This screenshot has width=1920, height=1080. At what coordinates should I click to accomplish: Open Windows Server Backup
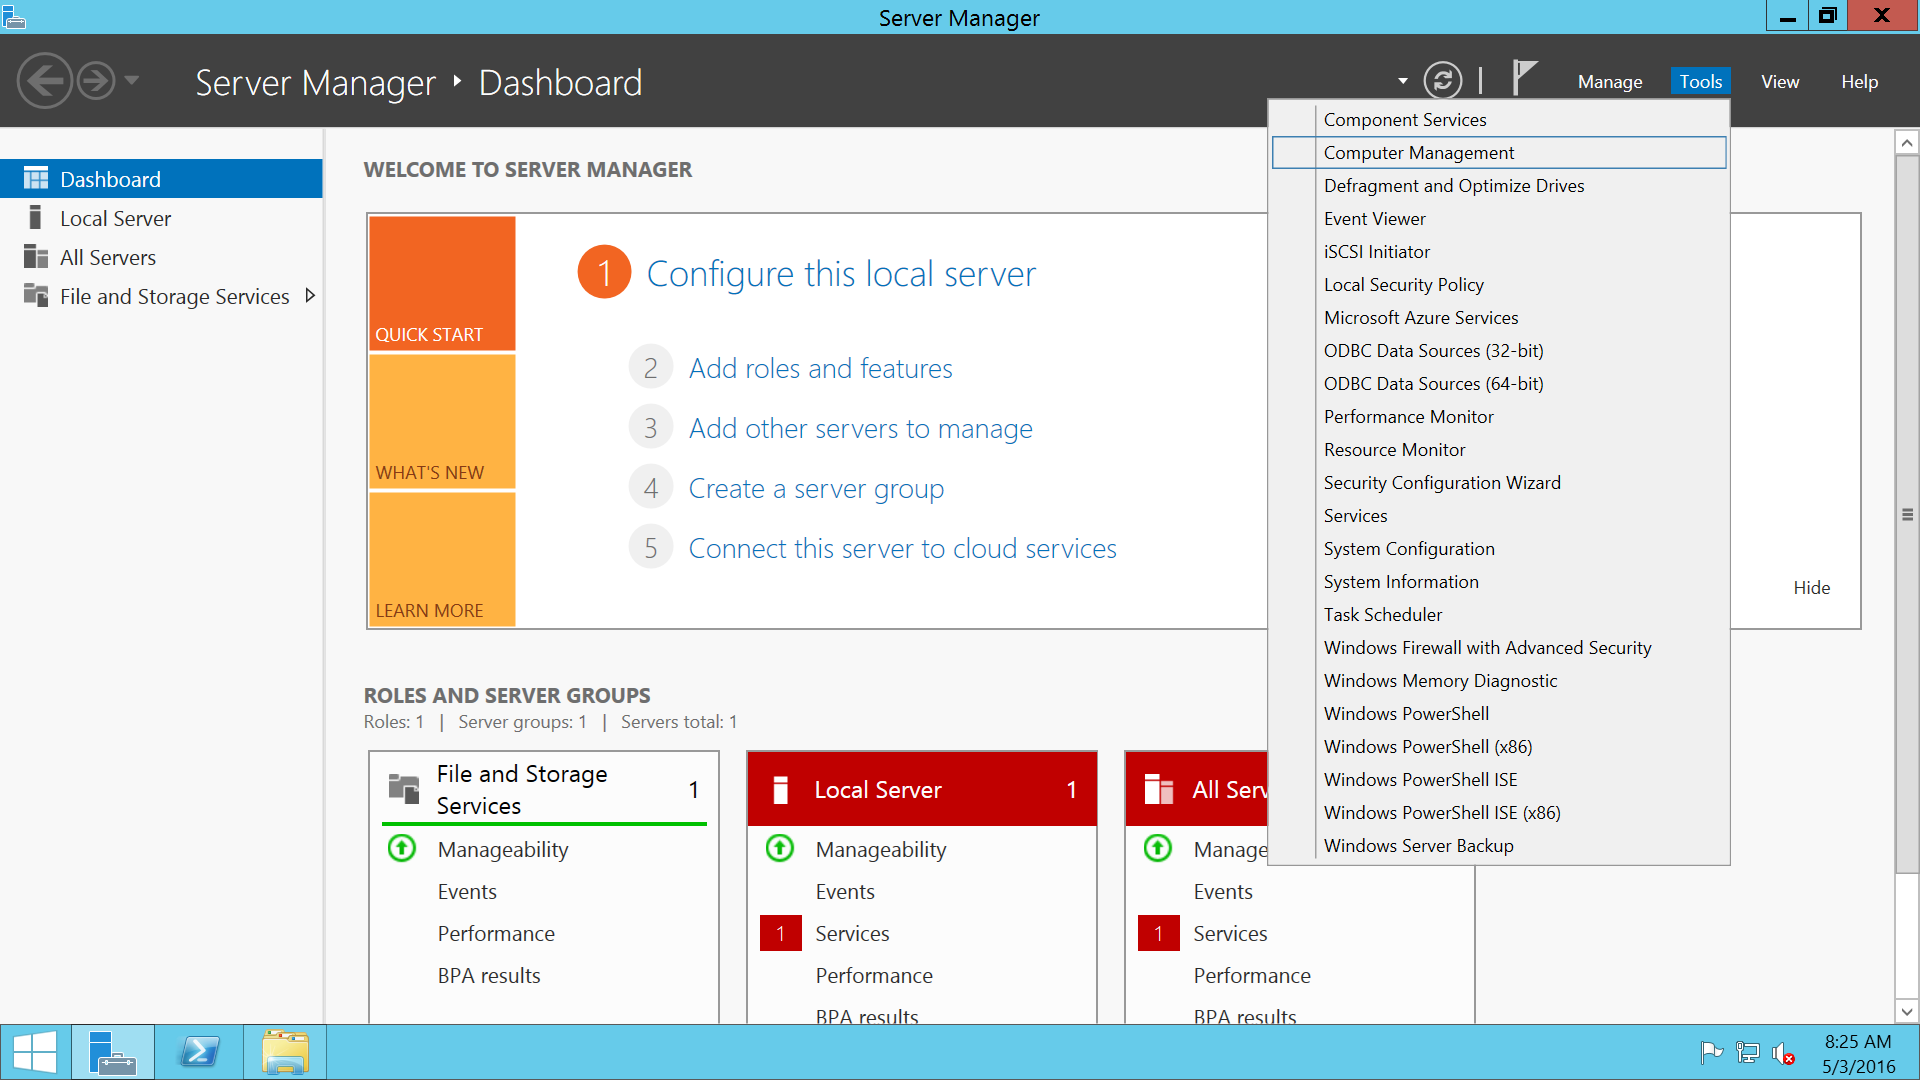click(x=1499, y=846)
